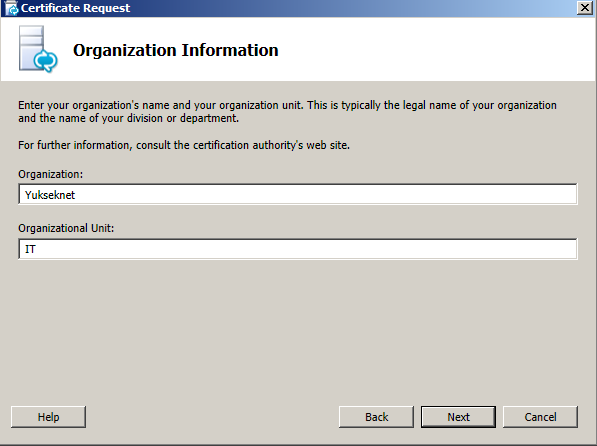Go Back to the previous wizard step
The image size is (597, 446).
coord(376,417)
